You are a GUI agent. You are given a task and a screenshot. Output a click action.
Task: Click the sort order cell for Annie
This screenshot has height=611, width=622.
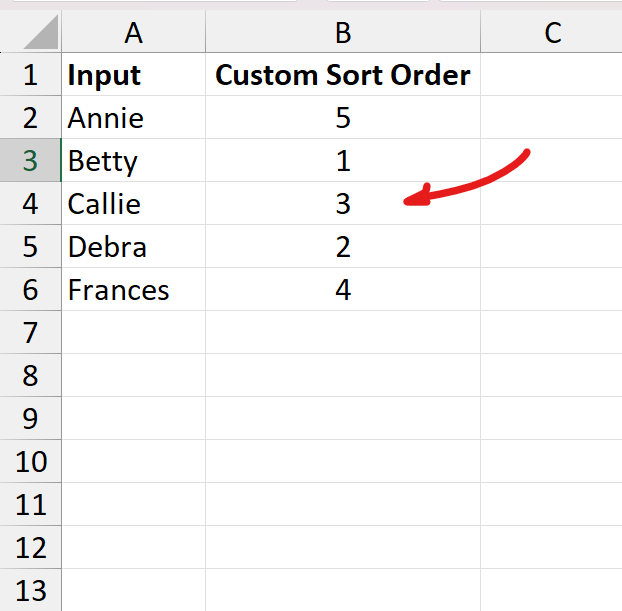(342, 118)
